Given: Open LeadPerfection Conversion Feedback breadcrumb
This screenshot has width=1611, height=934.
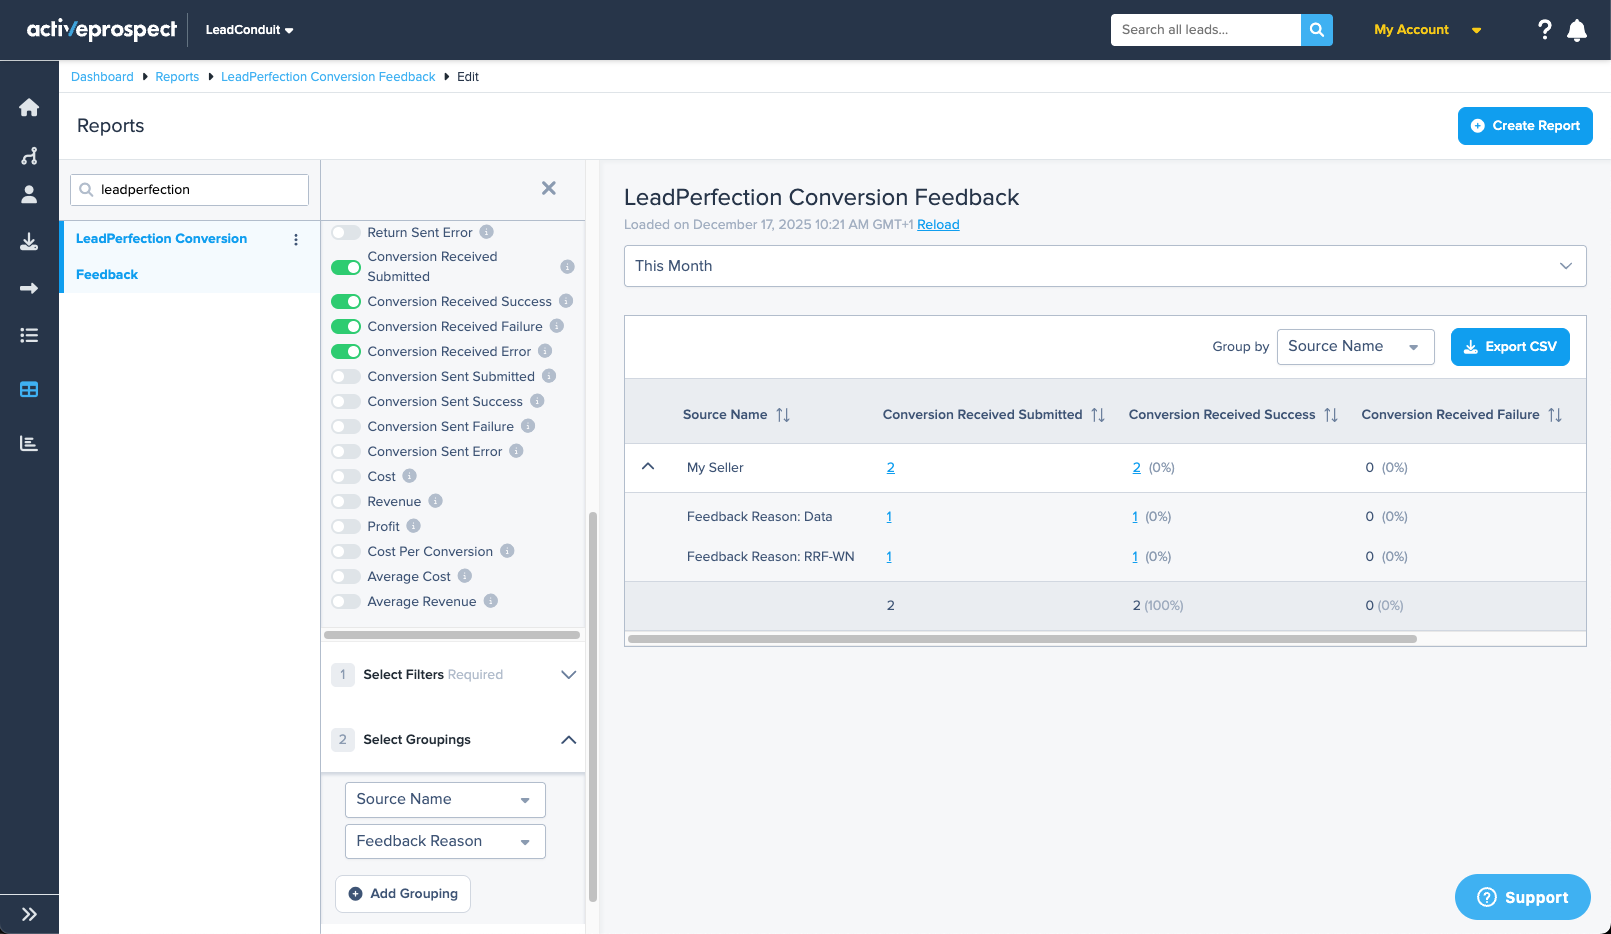Looking at the screenshot, I should 328,77.
